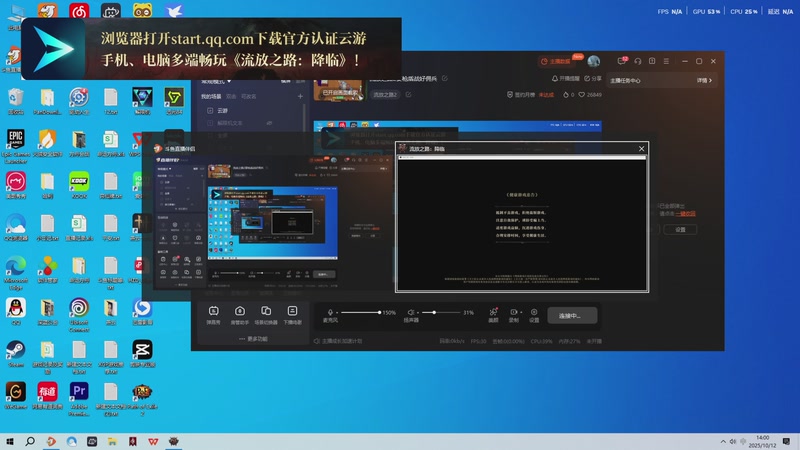Open the 主播成长加速计划 link
800x450 pixels.
(338, 341)
